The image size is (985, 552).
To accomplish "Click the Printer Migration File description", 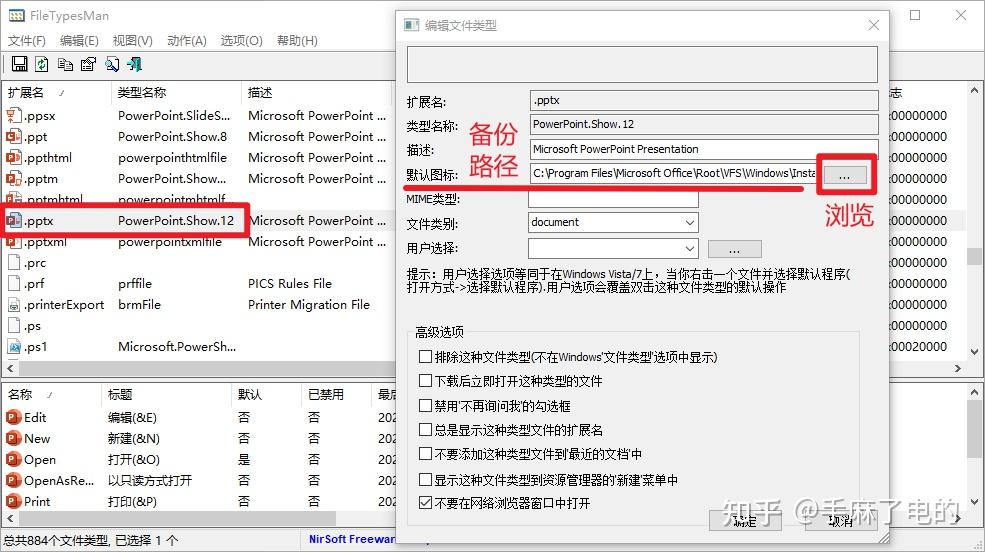I will click(308, 305).
